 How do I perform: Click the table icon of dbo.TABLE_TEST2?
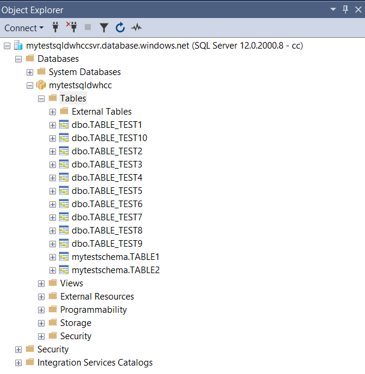pyautogui.click(x=64, y=151)
